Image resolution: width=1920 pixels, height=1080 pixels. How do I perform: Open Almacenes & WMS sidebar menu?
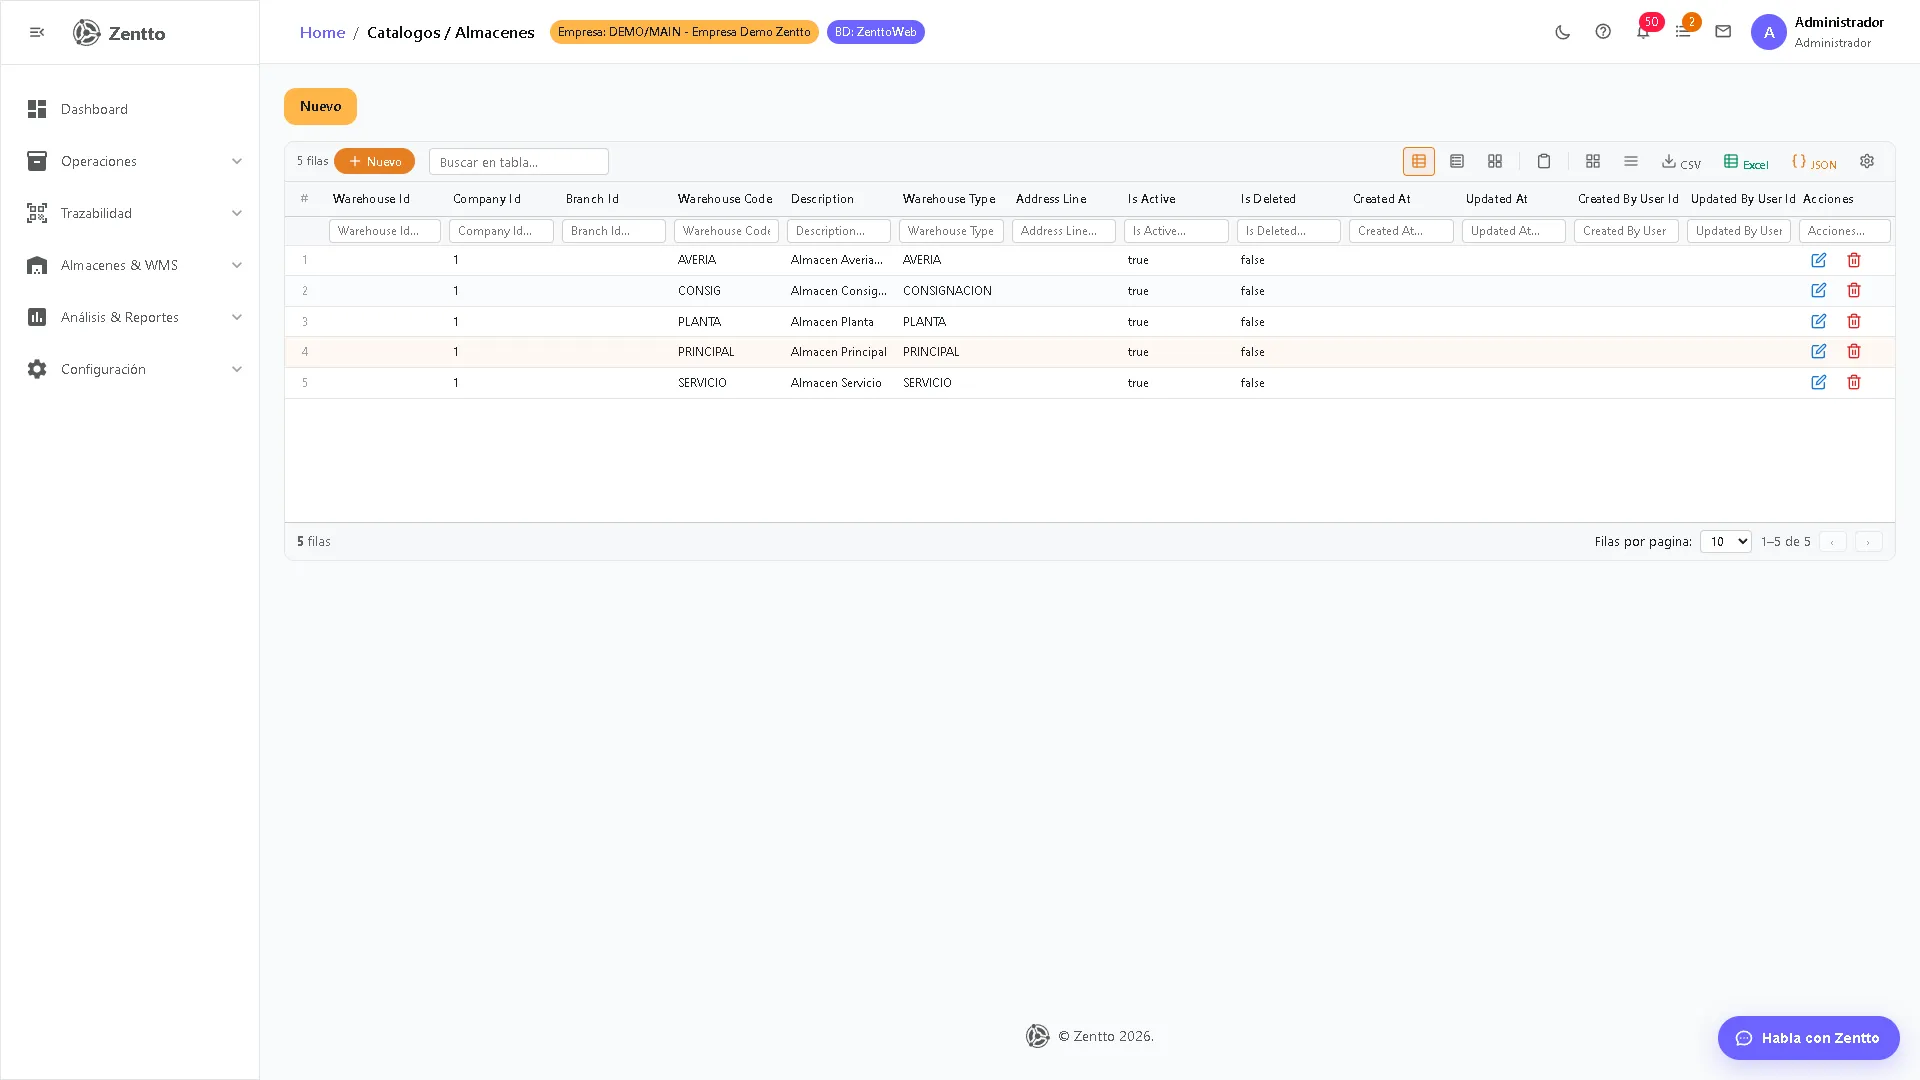[130, 265]
